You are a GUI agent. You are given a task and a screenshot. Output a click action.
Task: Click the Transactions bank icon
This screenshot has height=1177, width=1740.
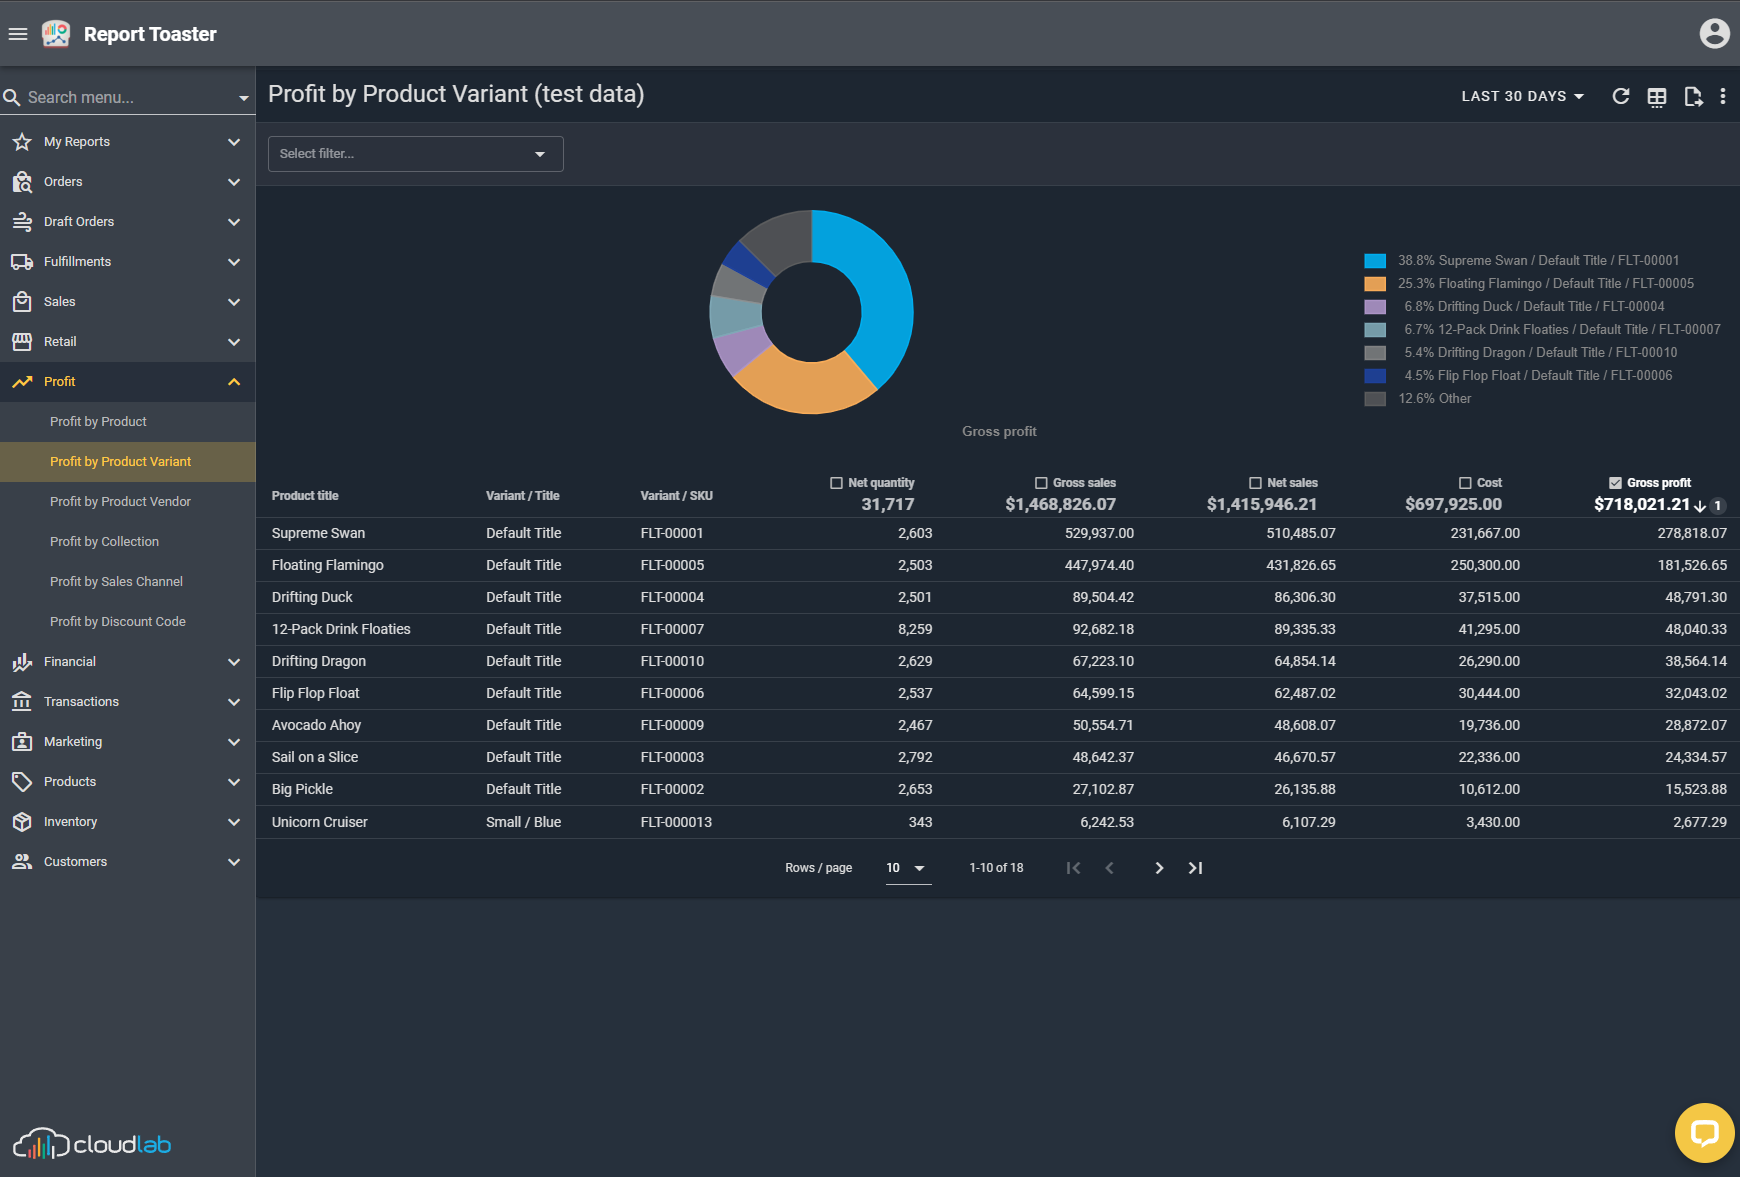pos(22,702)
